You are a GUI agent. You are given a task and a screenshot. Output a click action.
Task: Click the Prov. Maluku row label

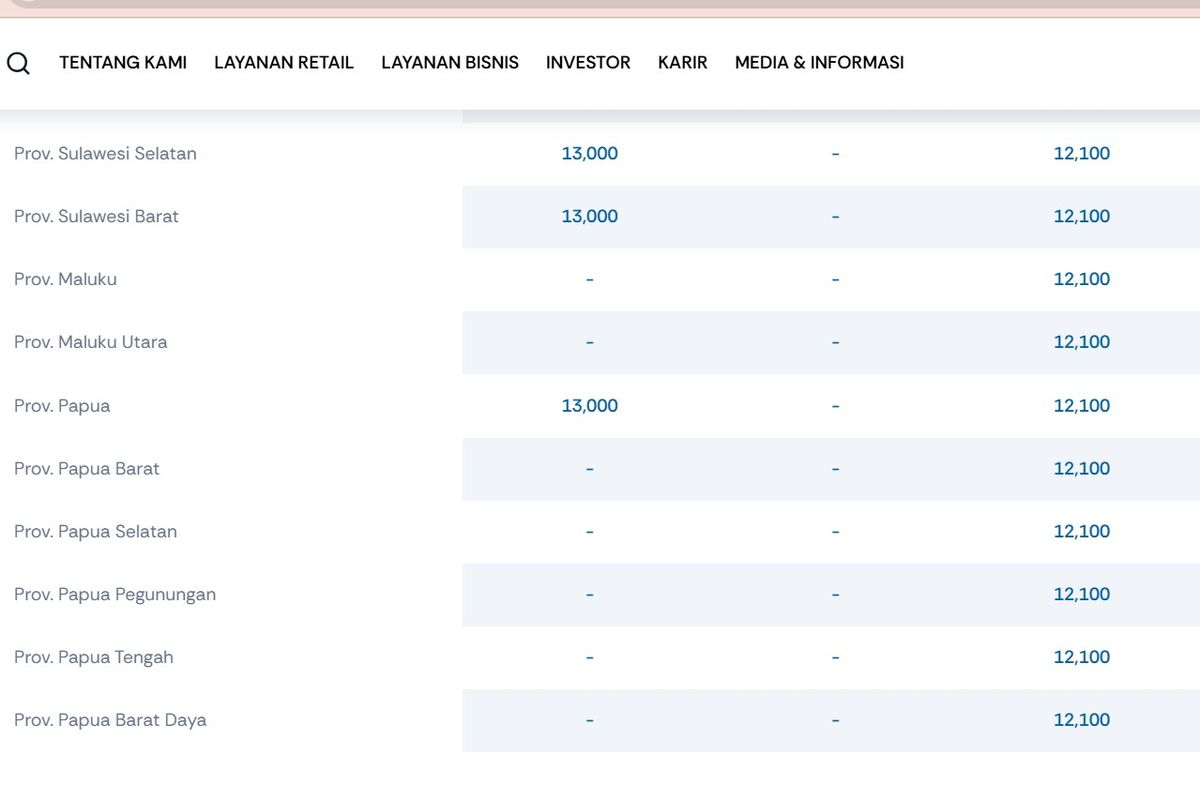point(65,279)
